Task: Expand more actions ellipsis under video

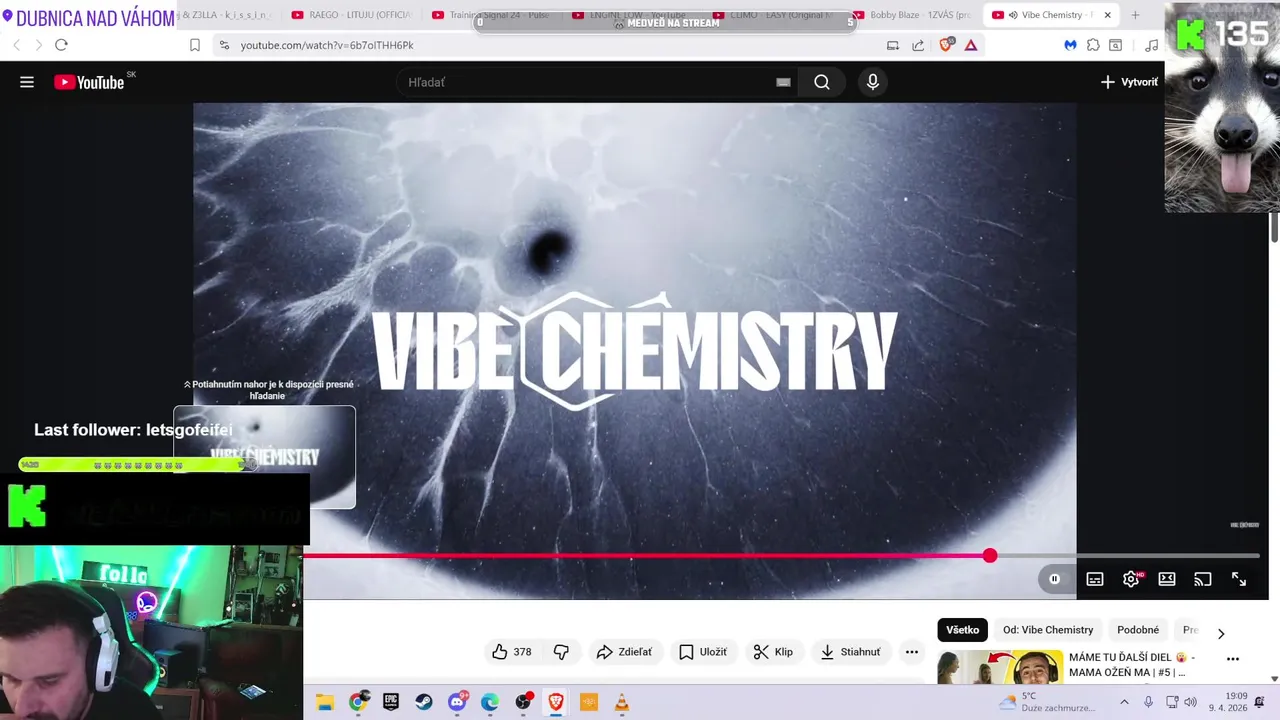Action: [912, 652]
